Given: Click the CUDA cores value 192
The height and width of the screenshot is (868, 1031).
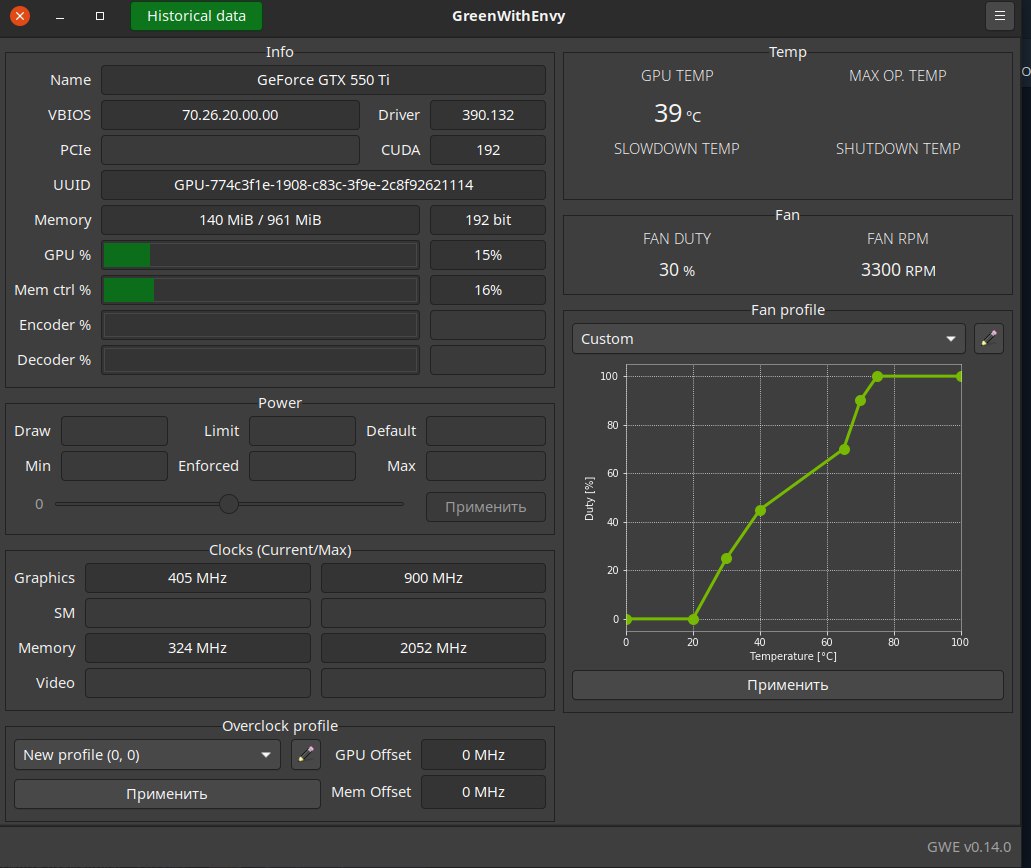Looking at the screenshot, I should 487,150.
